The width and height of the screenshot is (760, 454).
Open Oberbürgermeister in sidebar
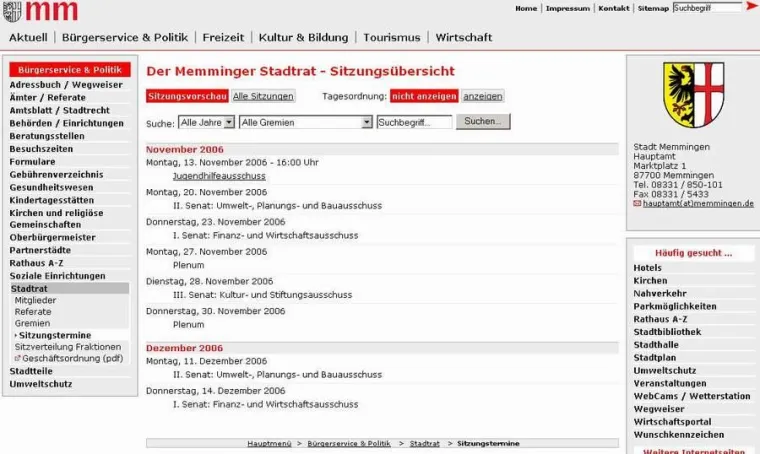pyautogui.click(x=52, y=237)
